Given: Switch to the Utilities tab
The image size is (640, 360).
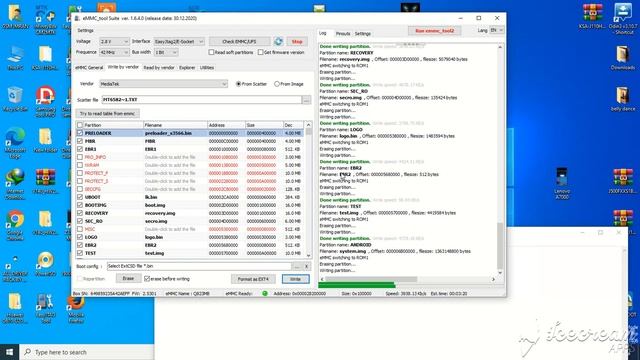Looking at the screenshot, I should pos(207,68).
